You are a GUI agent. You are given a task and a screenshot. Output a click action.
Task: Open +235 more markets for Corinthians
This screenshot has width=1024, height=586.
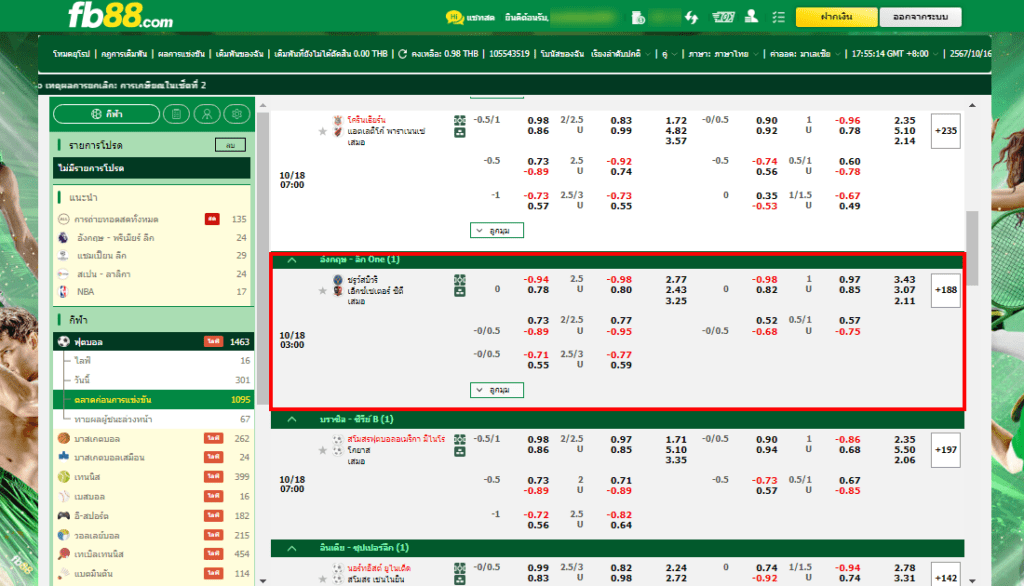point(945,131)
